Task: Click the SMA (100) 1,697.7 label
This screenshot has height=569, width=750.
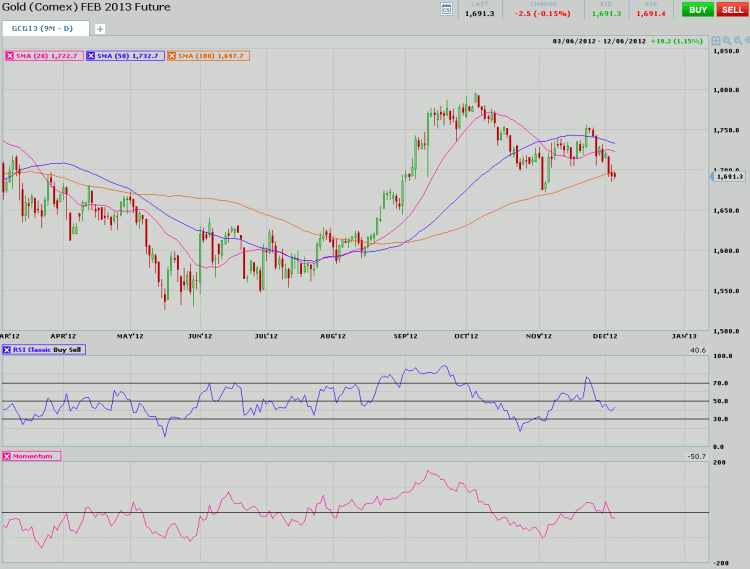Action: point(210,56)
